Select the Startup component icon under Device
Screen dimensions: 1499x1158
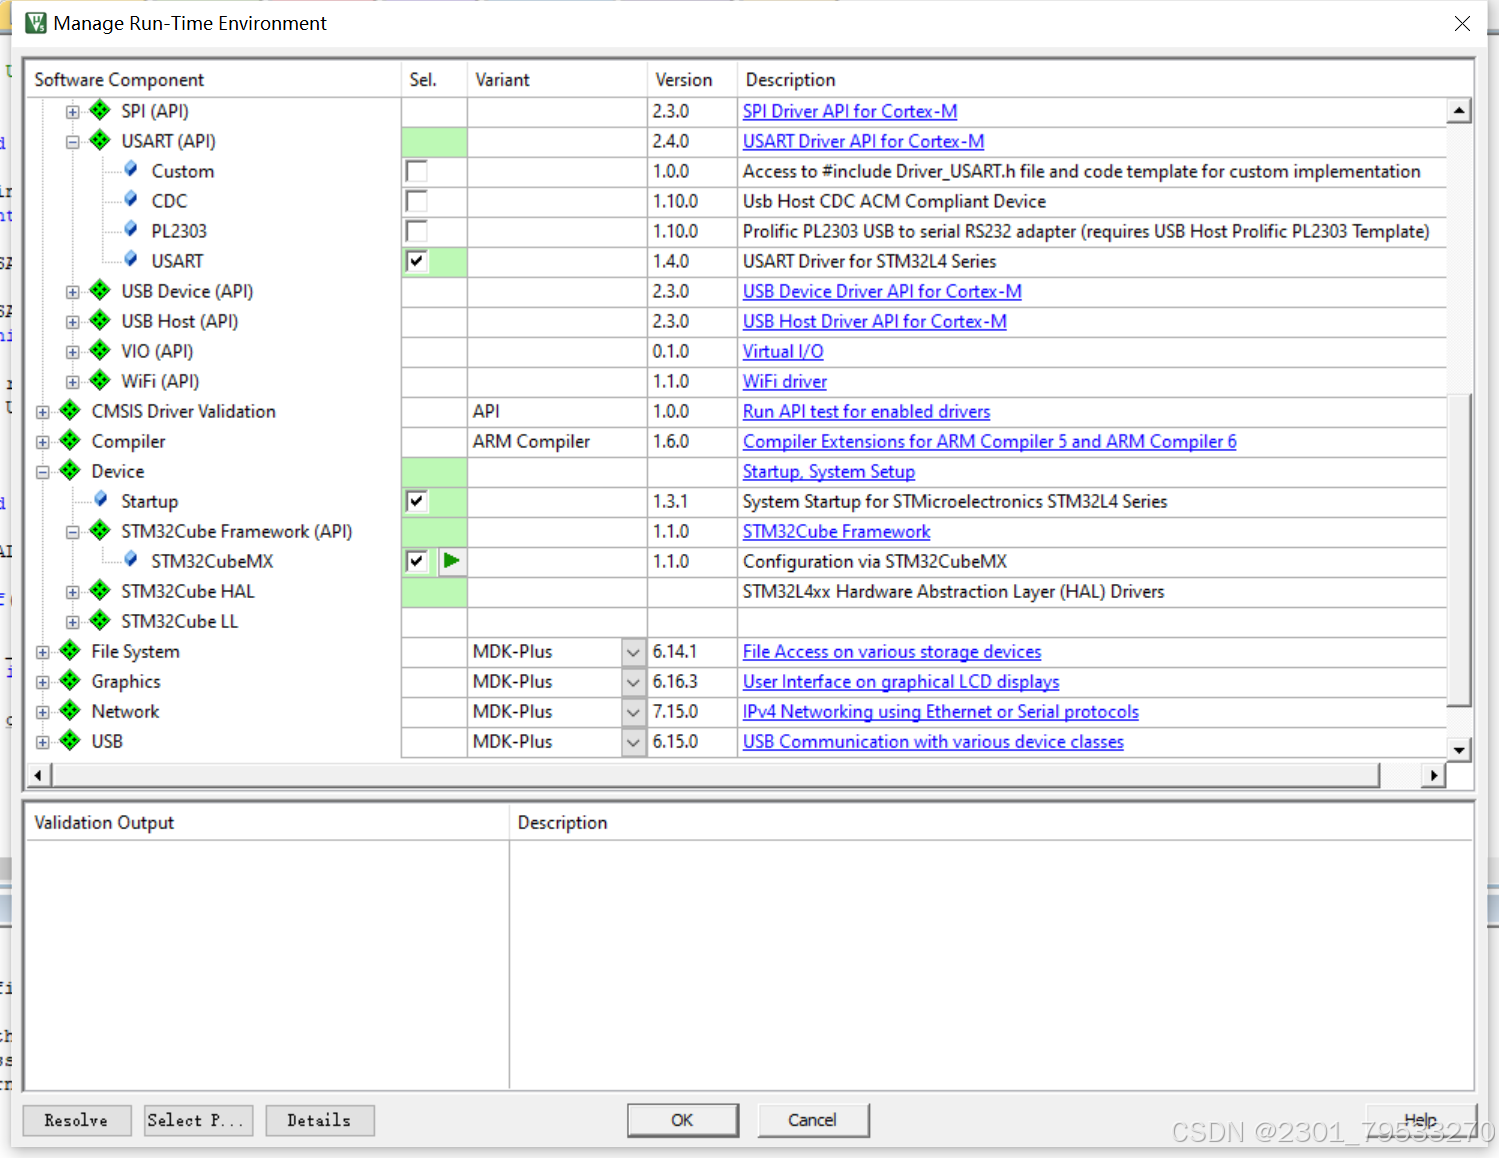[131, 501]
